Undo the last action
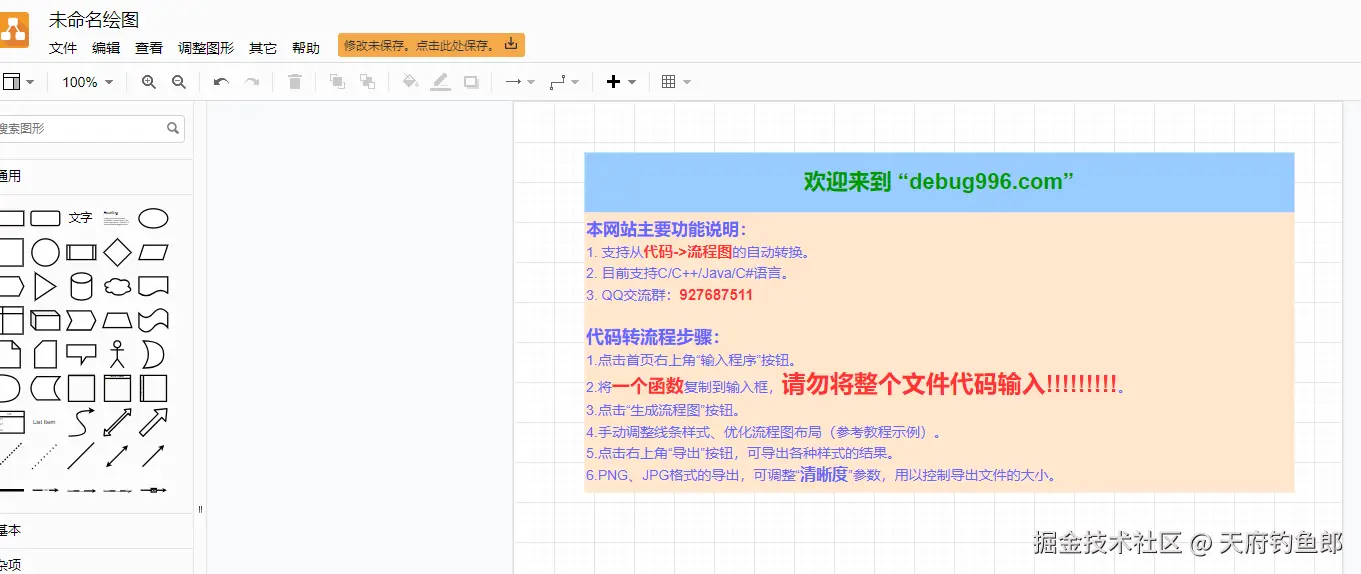Screen dimensions: 1361x574 point(221,82)
